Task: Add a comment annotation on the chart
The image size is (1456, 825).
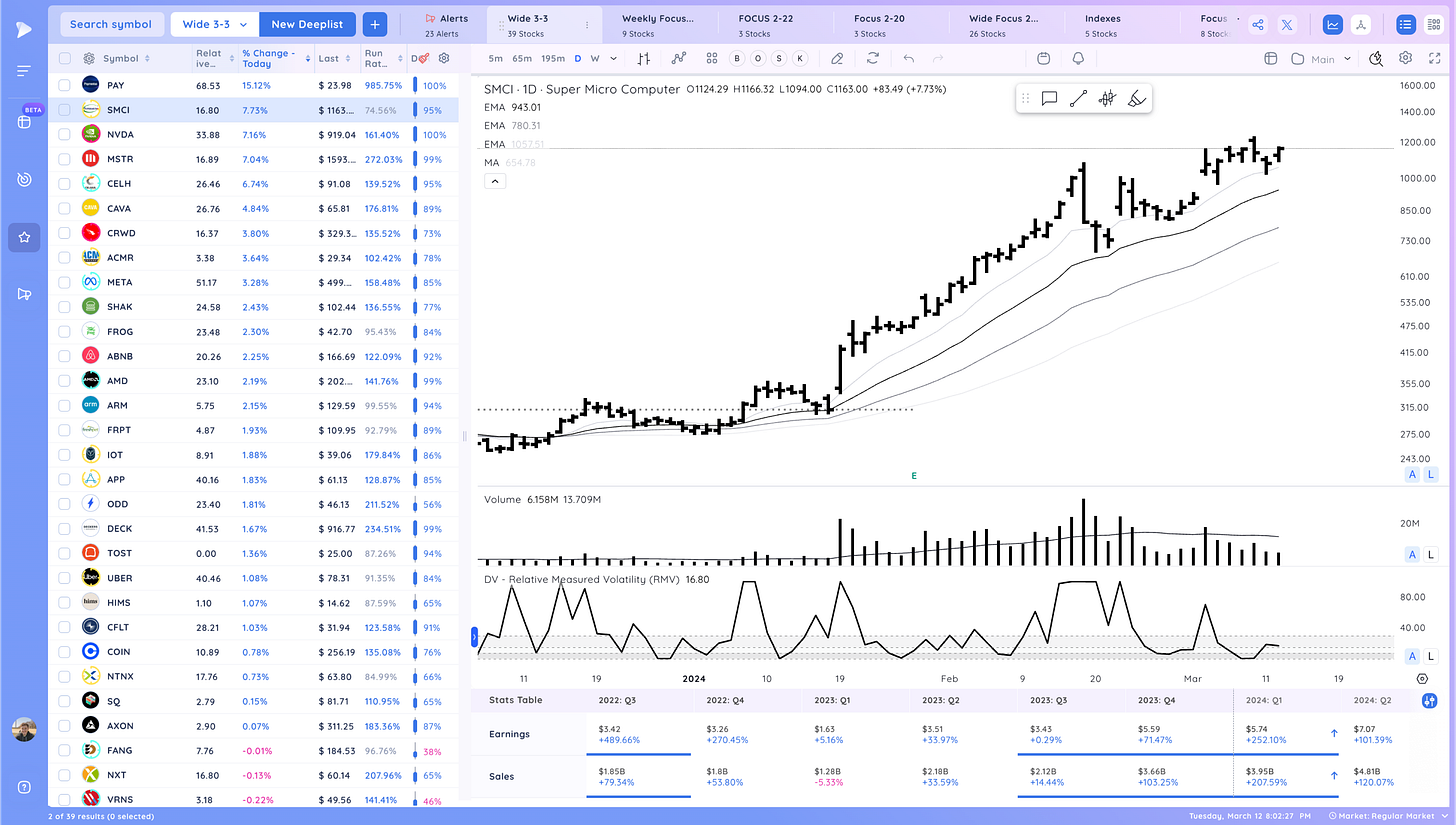Action: (1049, 98)
